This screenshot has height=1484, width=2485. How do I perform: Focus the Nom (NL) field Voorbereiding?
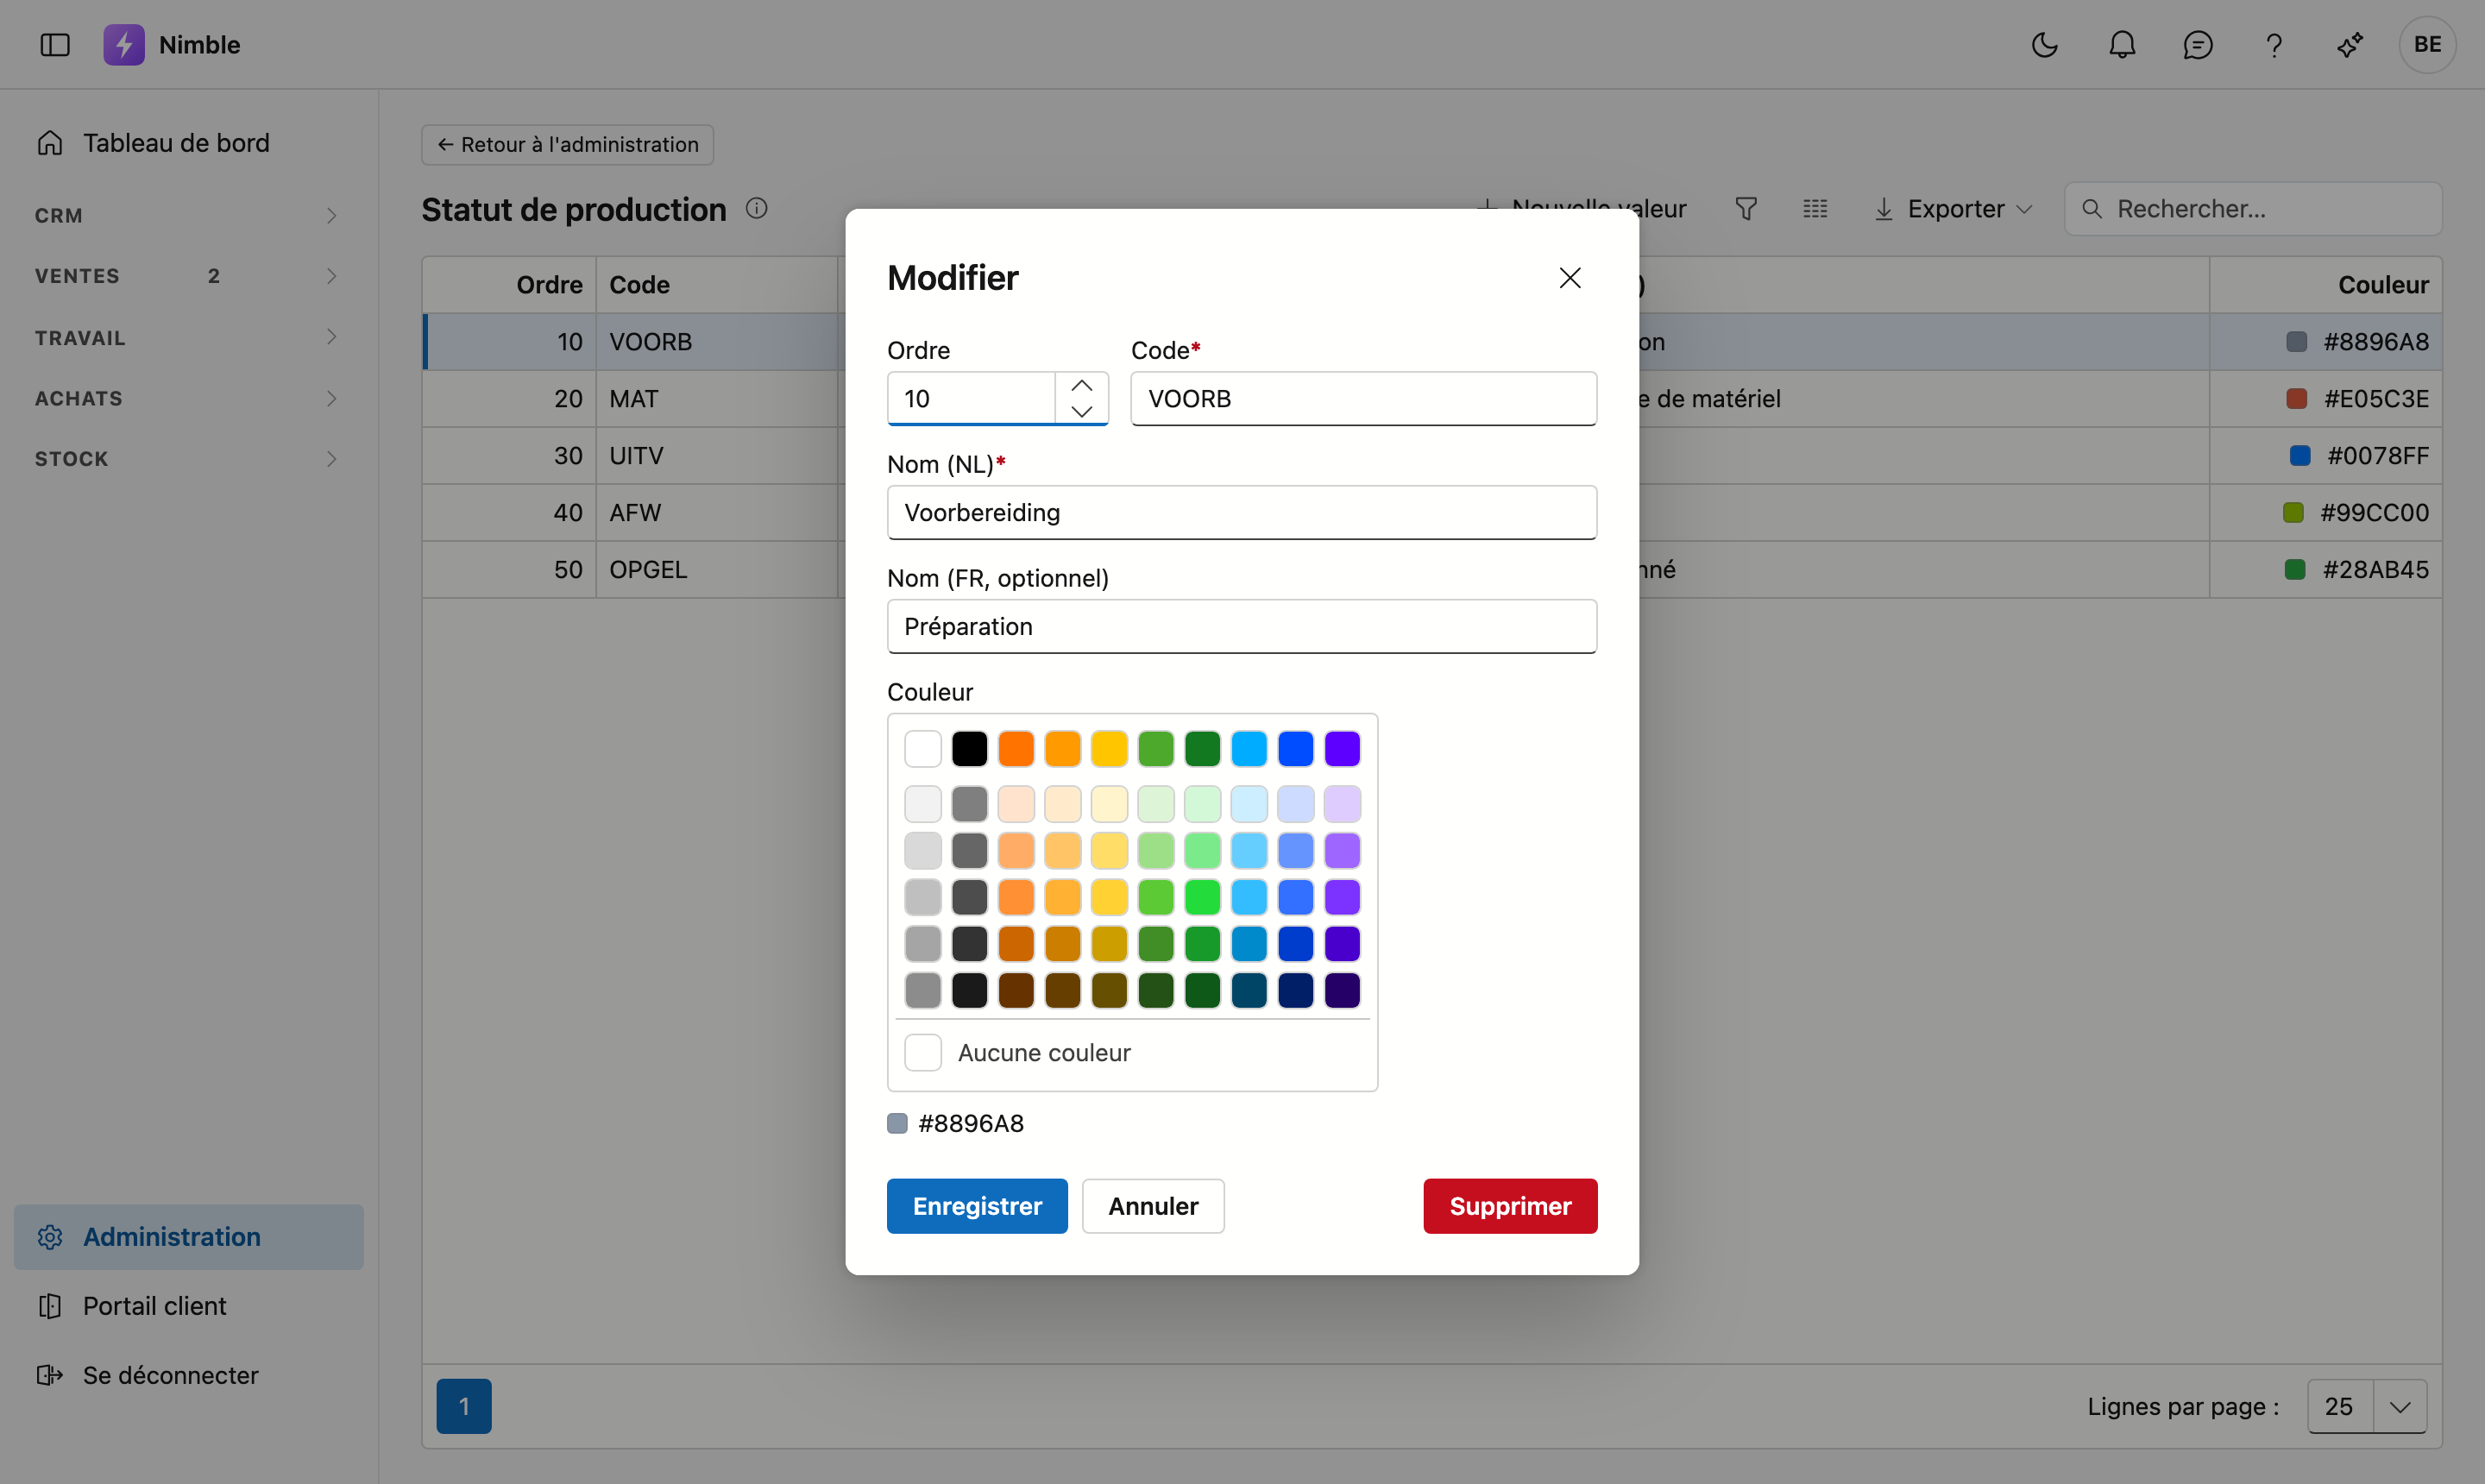1242,513
